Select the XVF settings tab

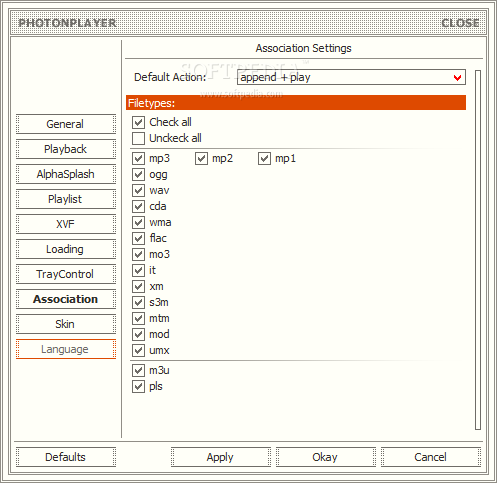66,224
